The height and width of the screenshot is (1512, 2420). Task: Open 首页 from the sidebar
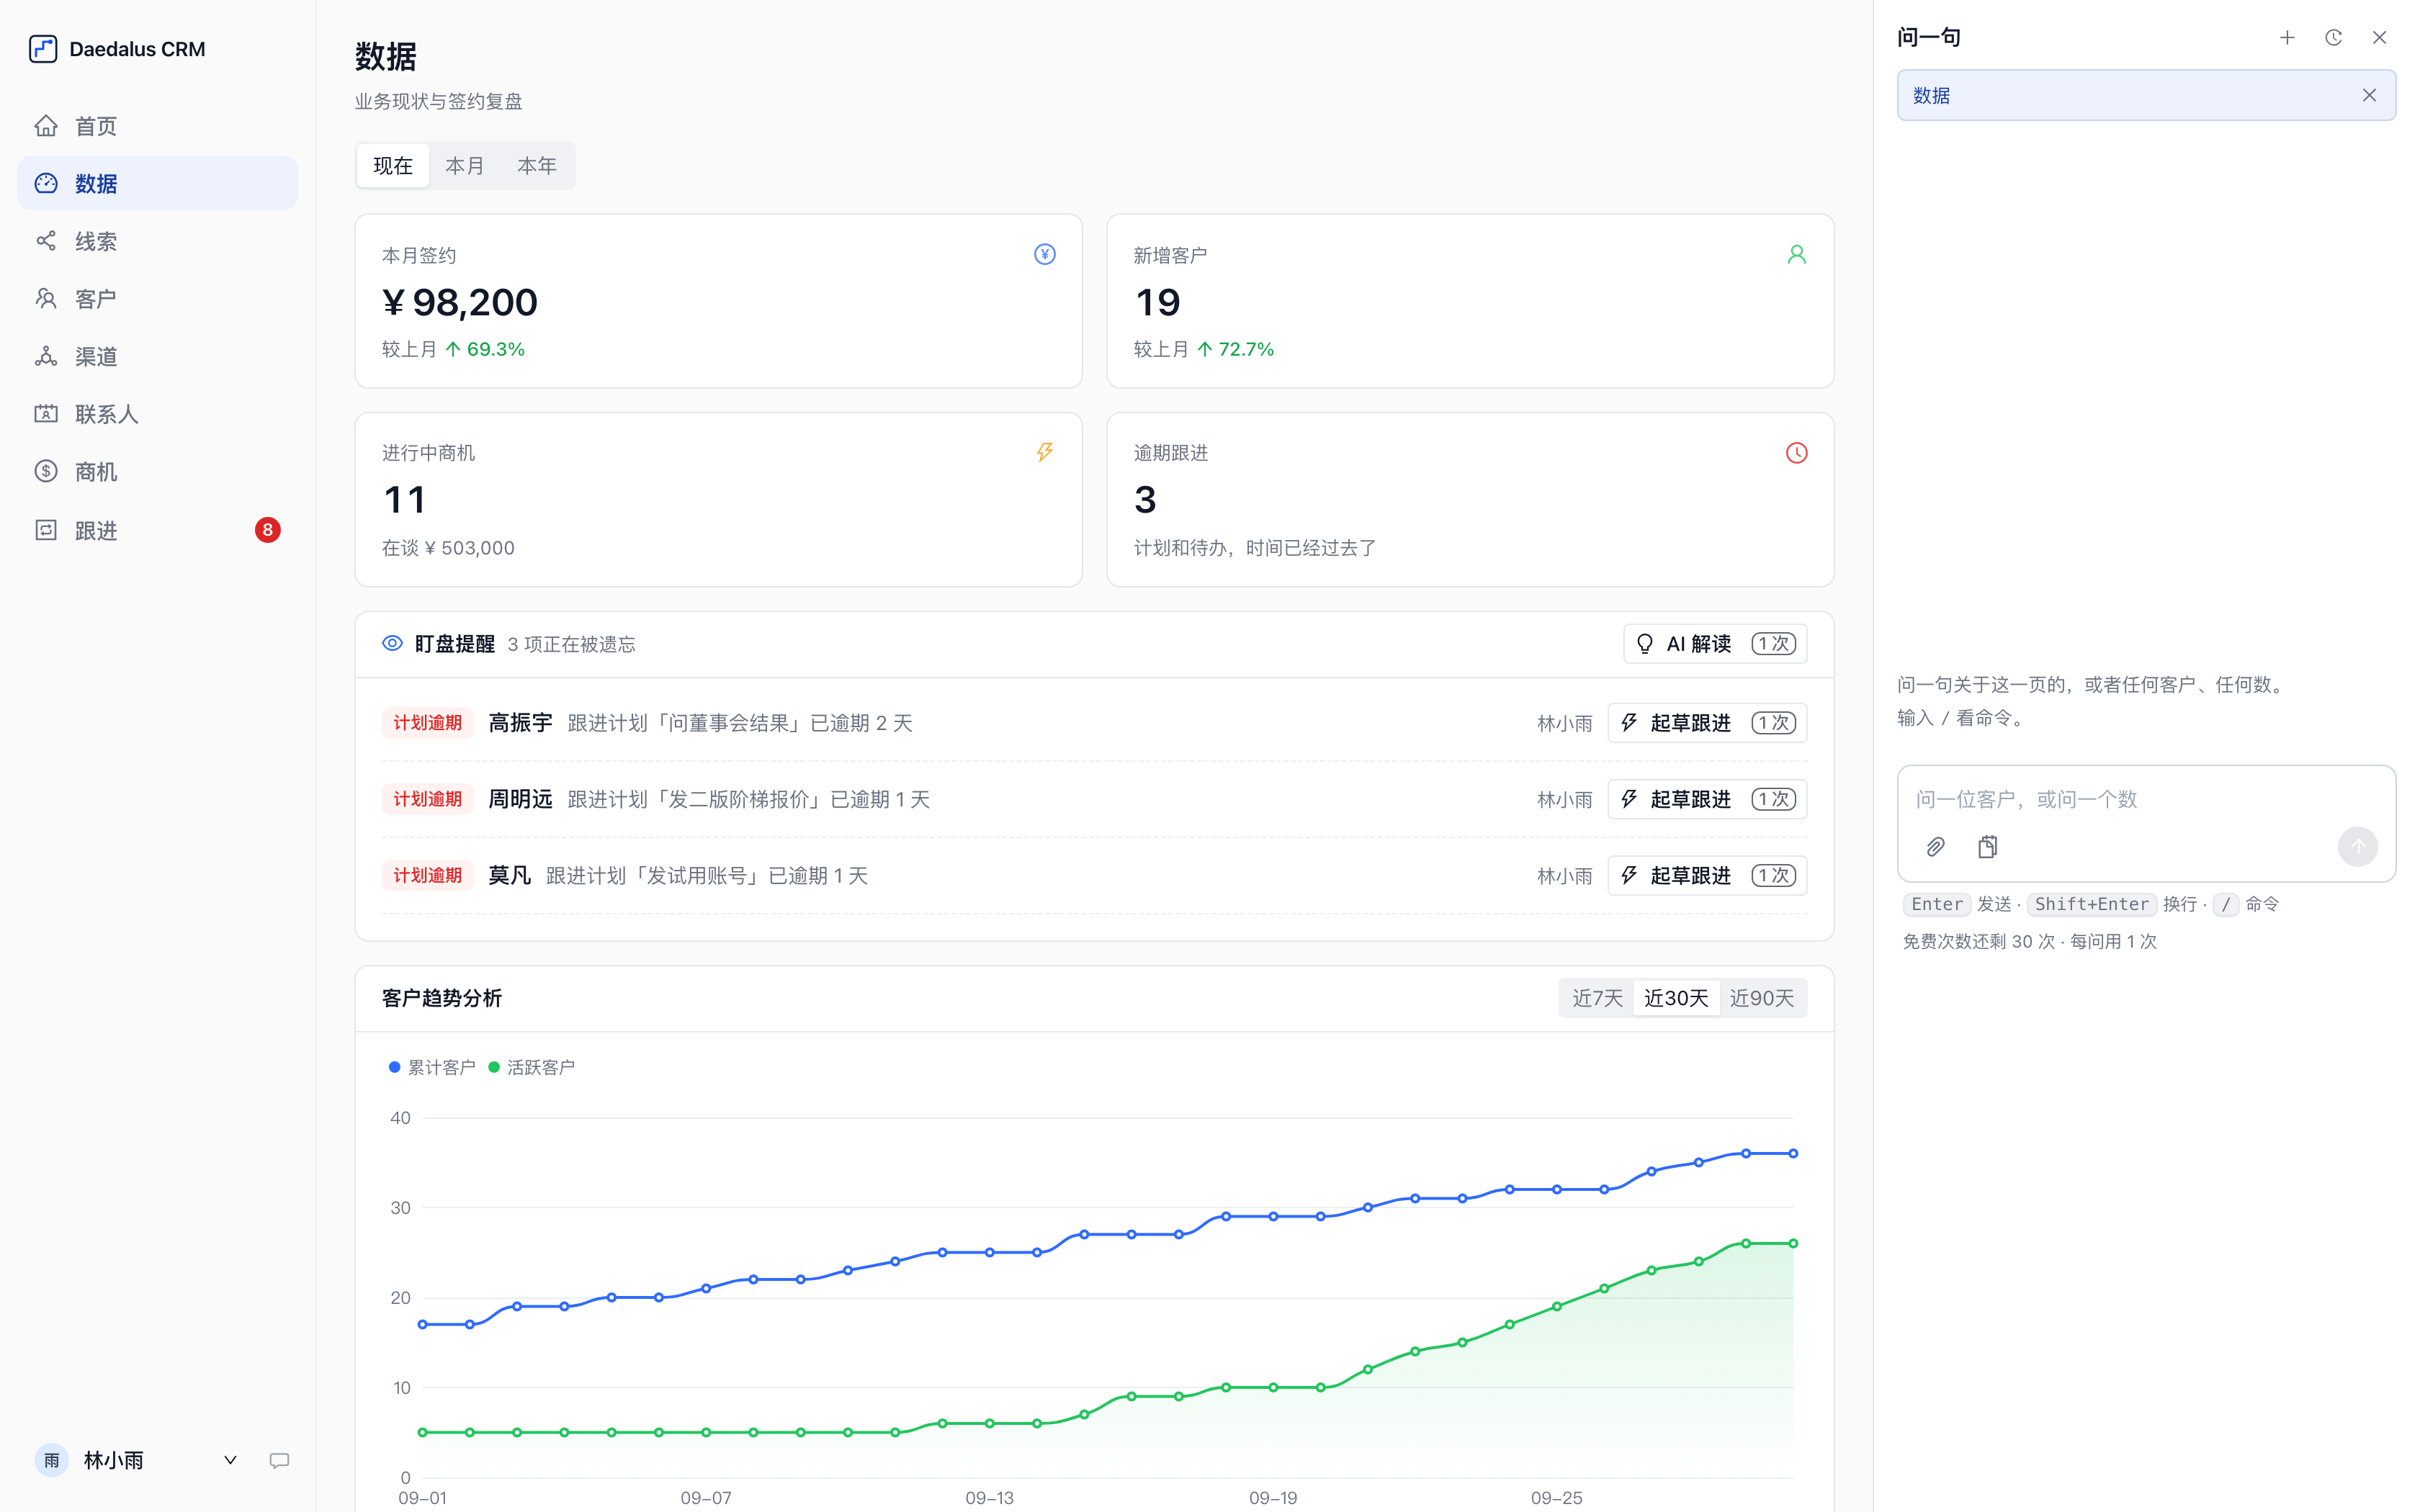coord(157,126)
